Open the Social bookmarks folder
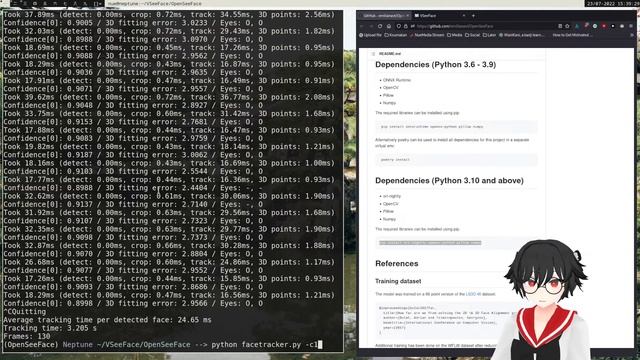640x360 pixels. [x=473, y=35]
